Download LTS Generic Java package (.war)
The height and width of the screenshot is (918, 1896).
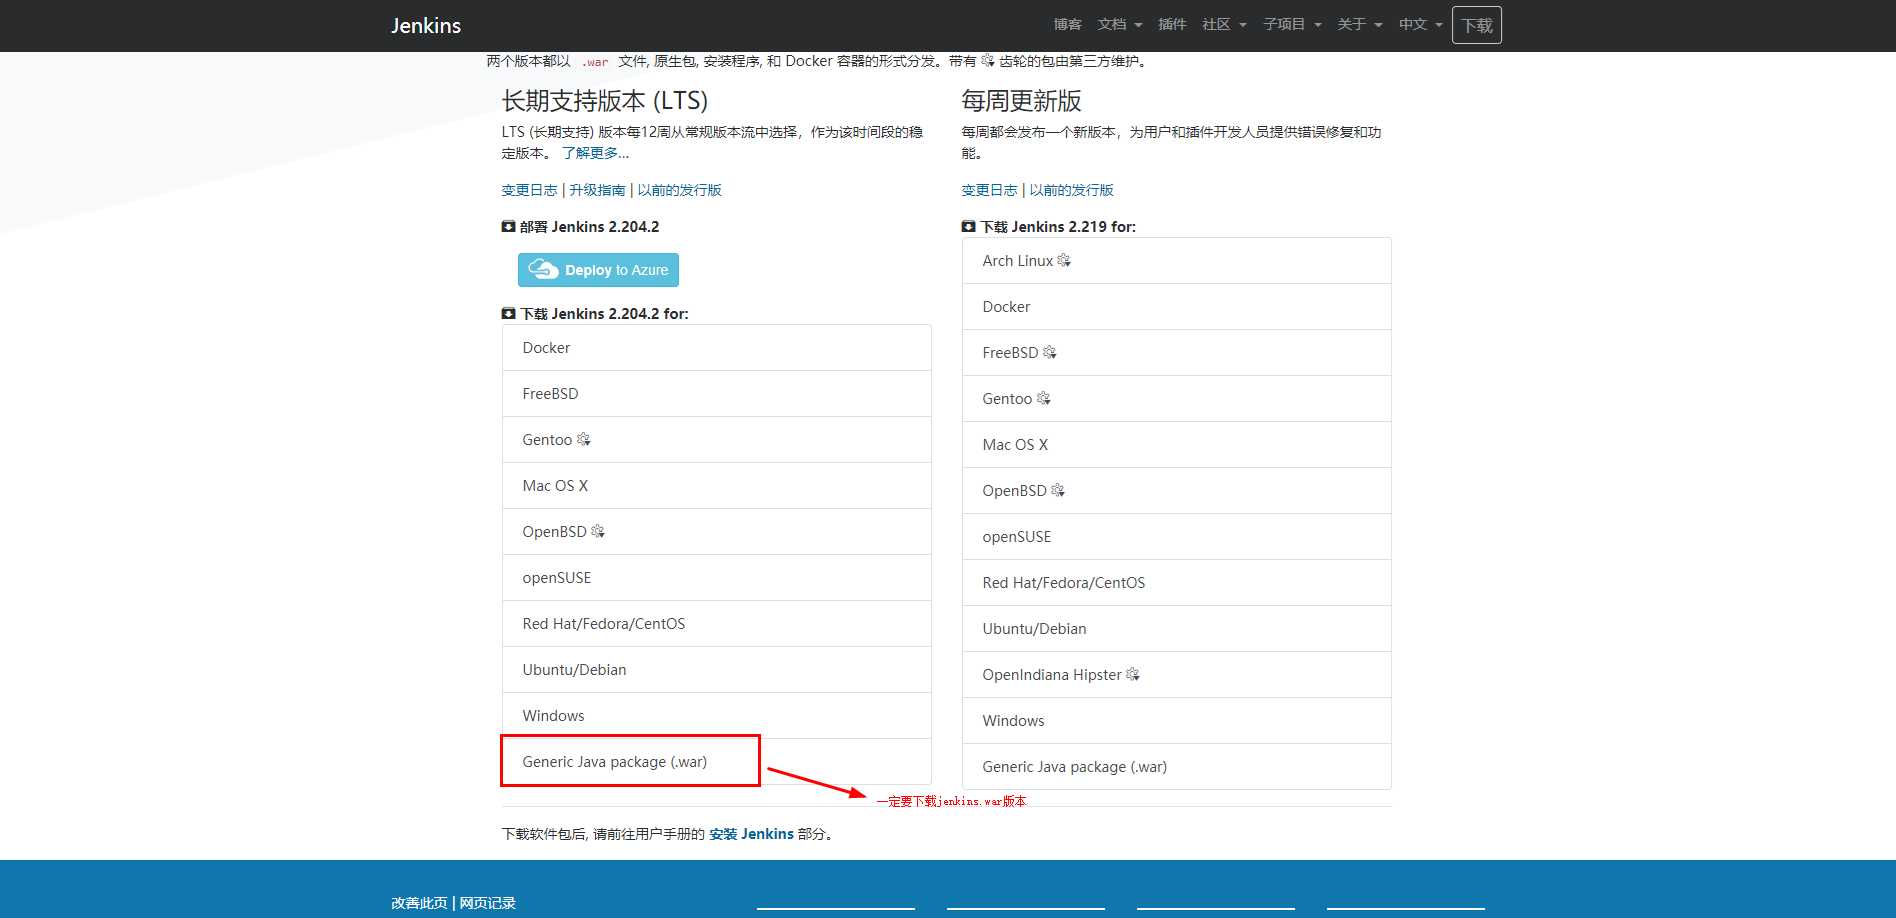point(716,762)
